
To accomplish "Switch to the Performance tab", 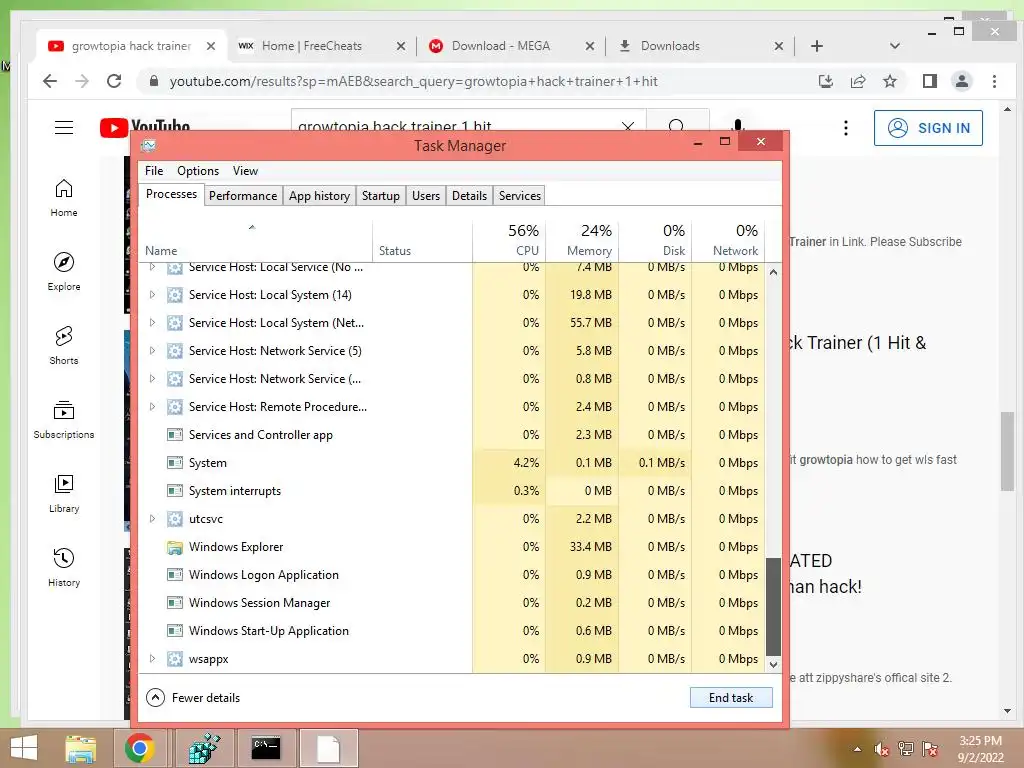I will tap(243, 195).
